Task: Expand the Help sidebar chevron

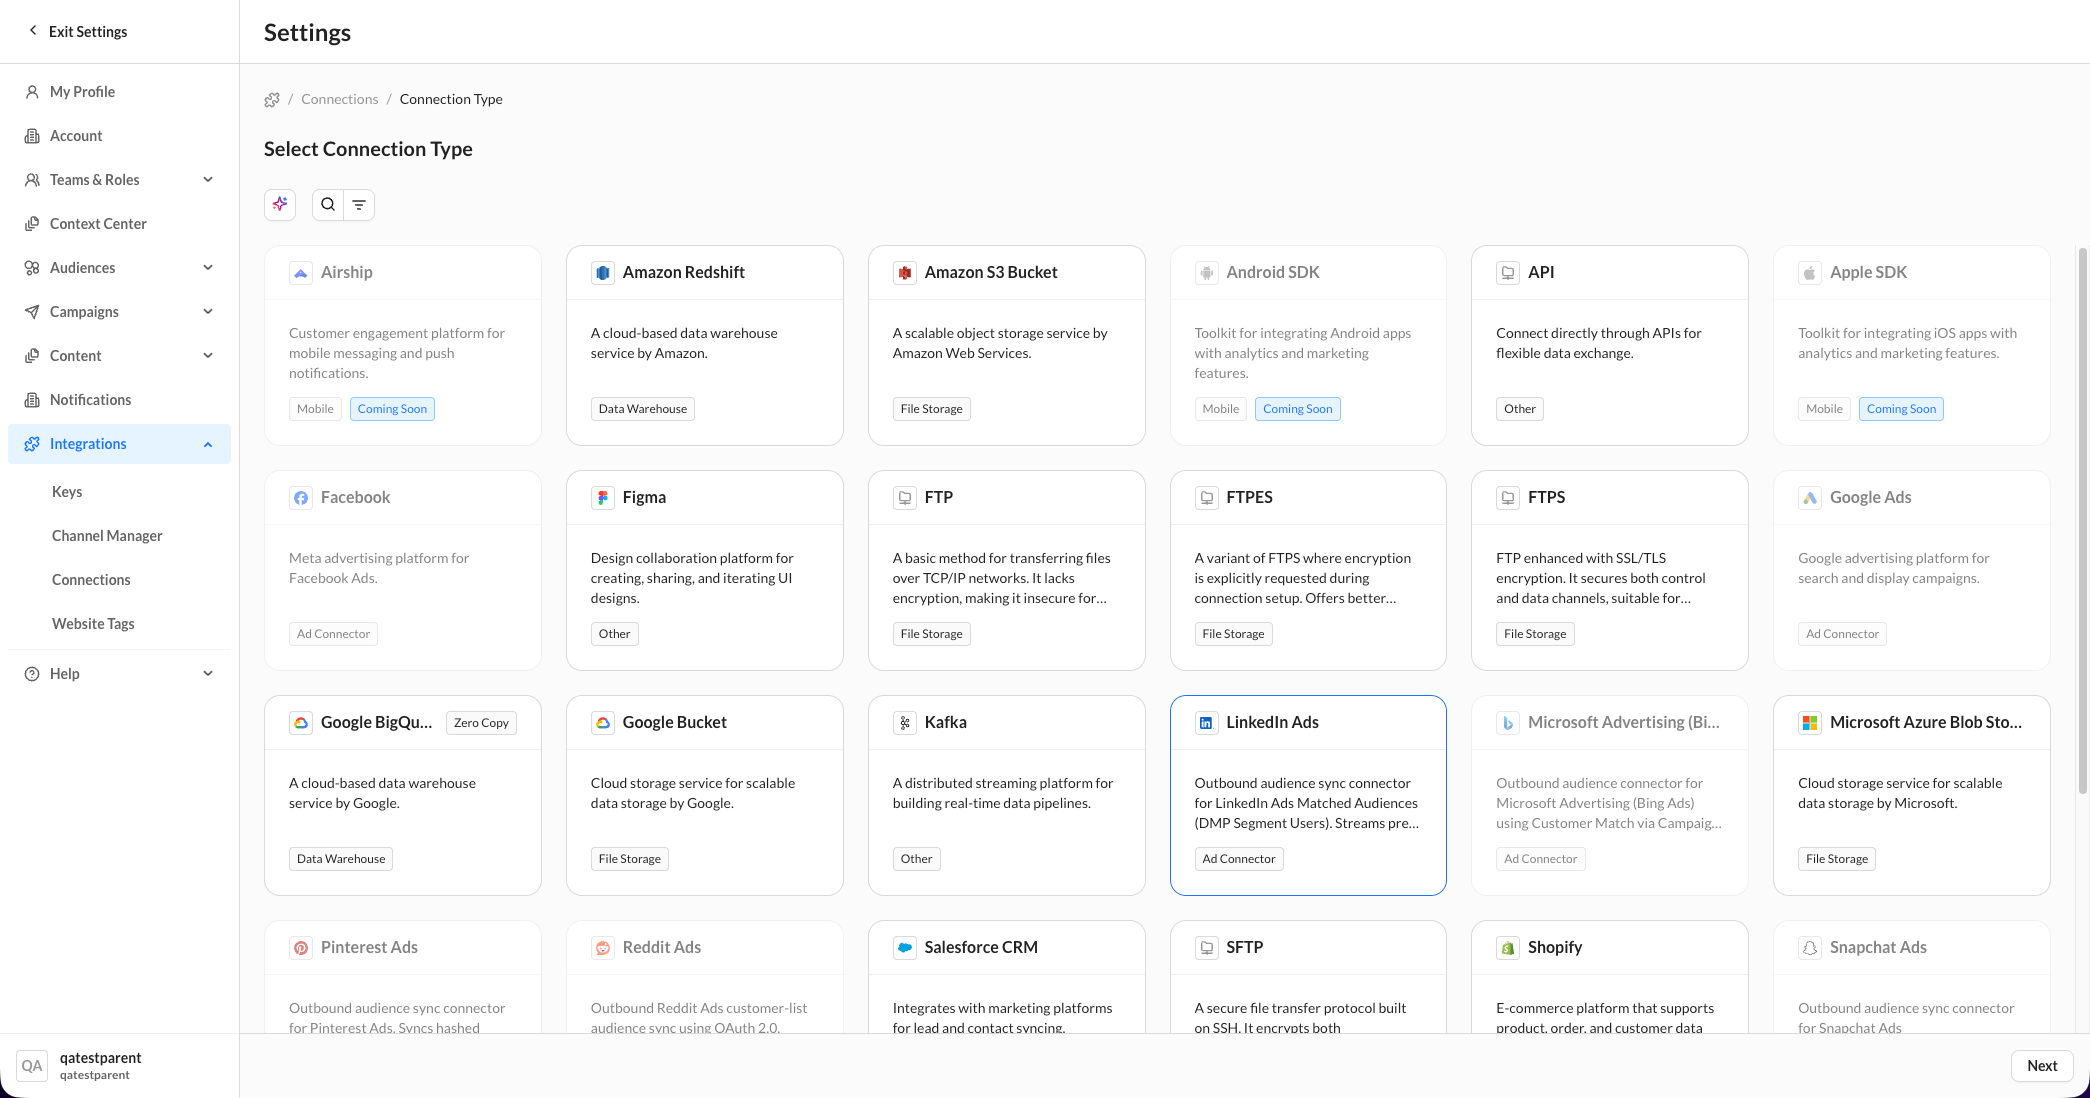Action: tap(208, 674)
